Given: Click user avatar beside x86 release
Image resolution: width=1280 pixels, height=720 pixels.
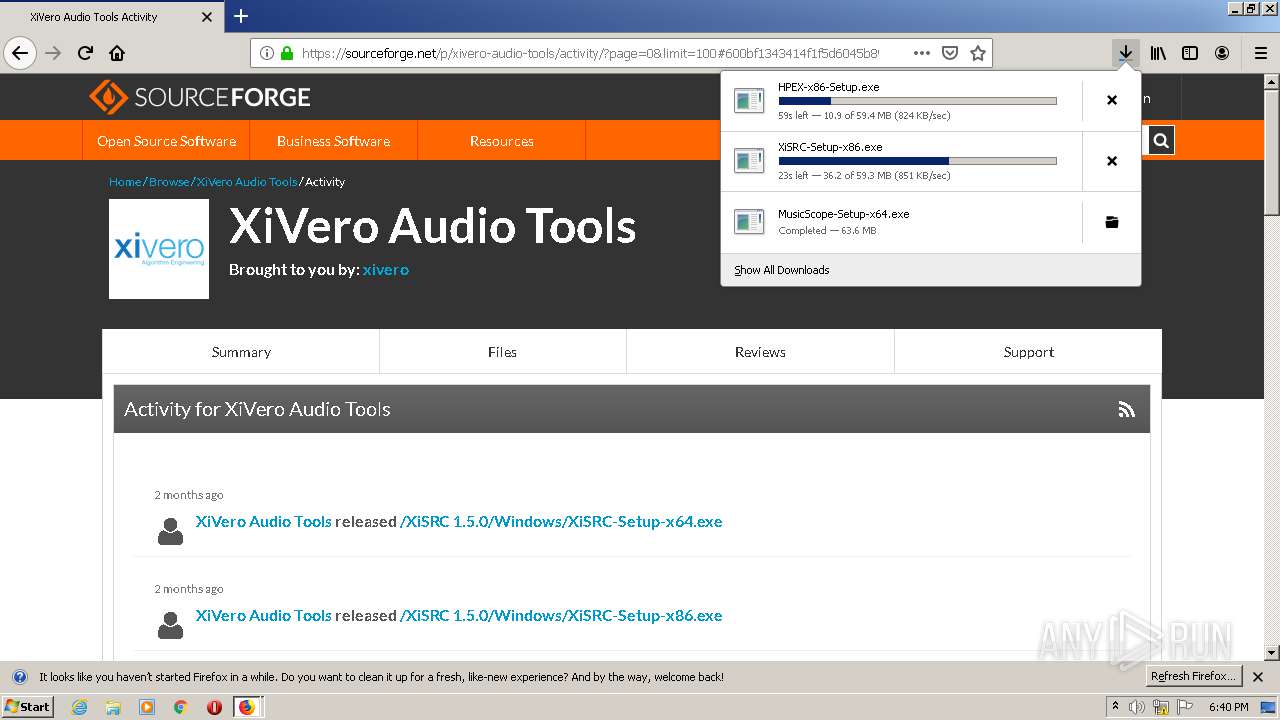Looking at the screenshot, I should point(171,625).
